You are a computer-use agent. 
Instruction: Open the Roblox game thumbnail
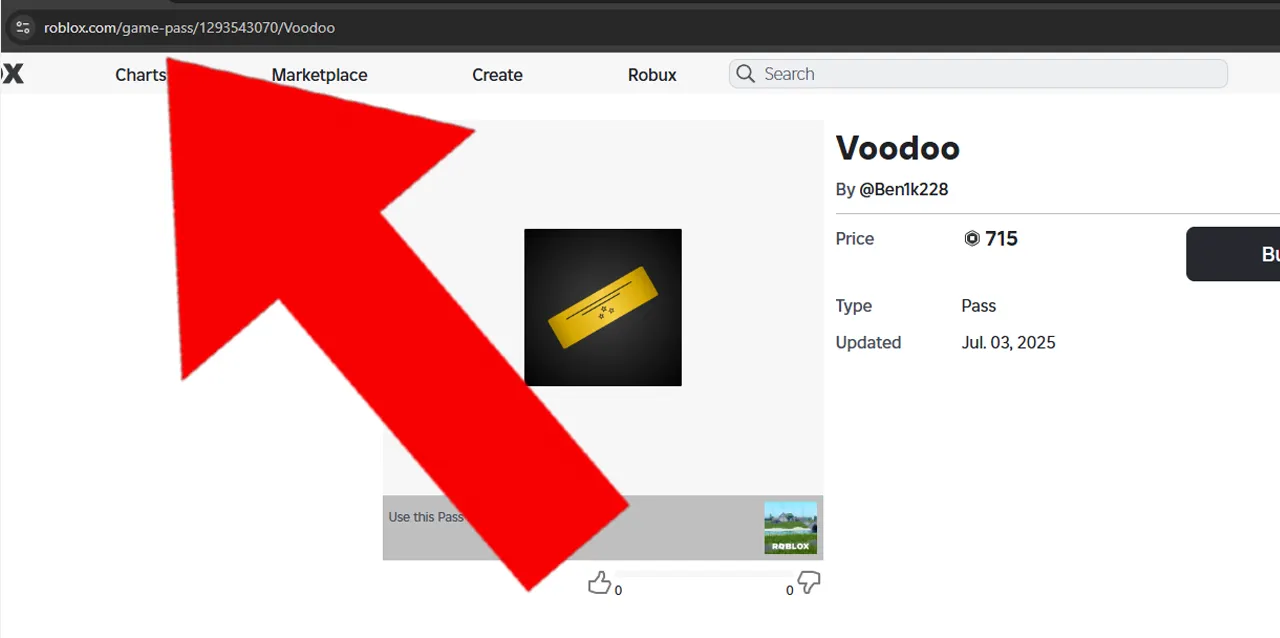click(x=791, y=528)
